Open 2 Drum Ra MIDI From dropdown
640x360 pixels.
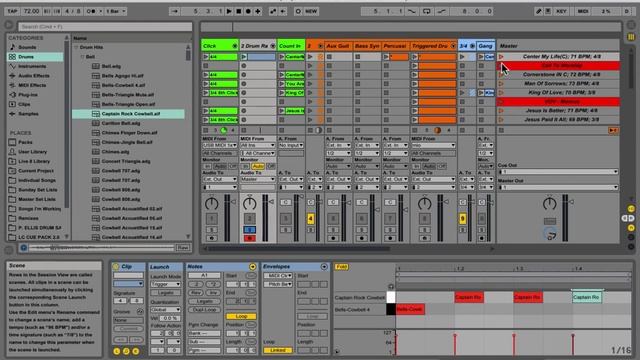point(258,145)
